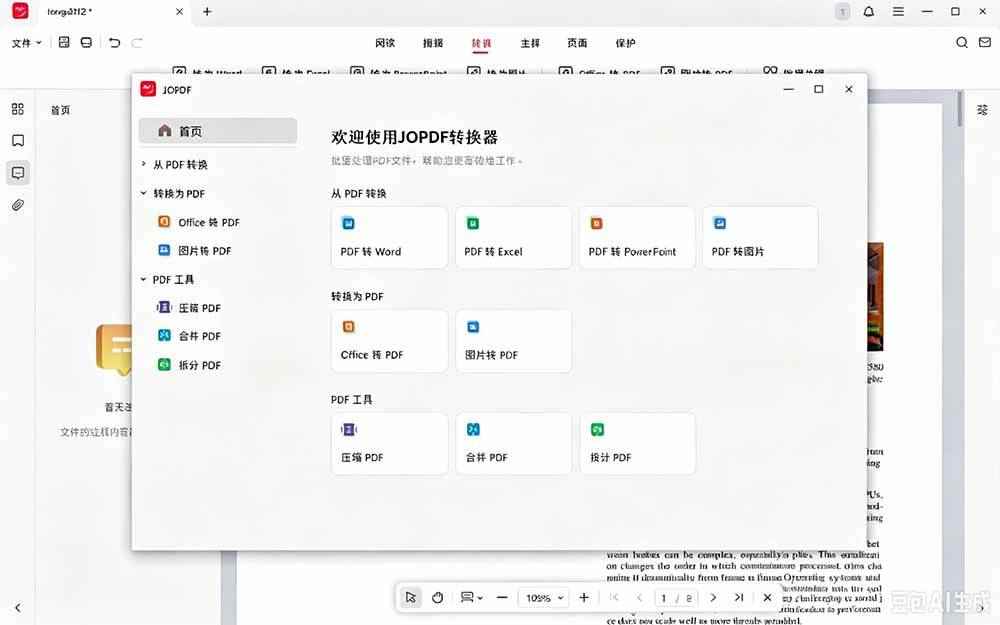Switch to the 保护 tab
The width and height of the screenshot is (1000, 625).
(626, 43)
